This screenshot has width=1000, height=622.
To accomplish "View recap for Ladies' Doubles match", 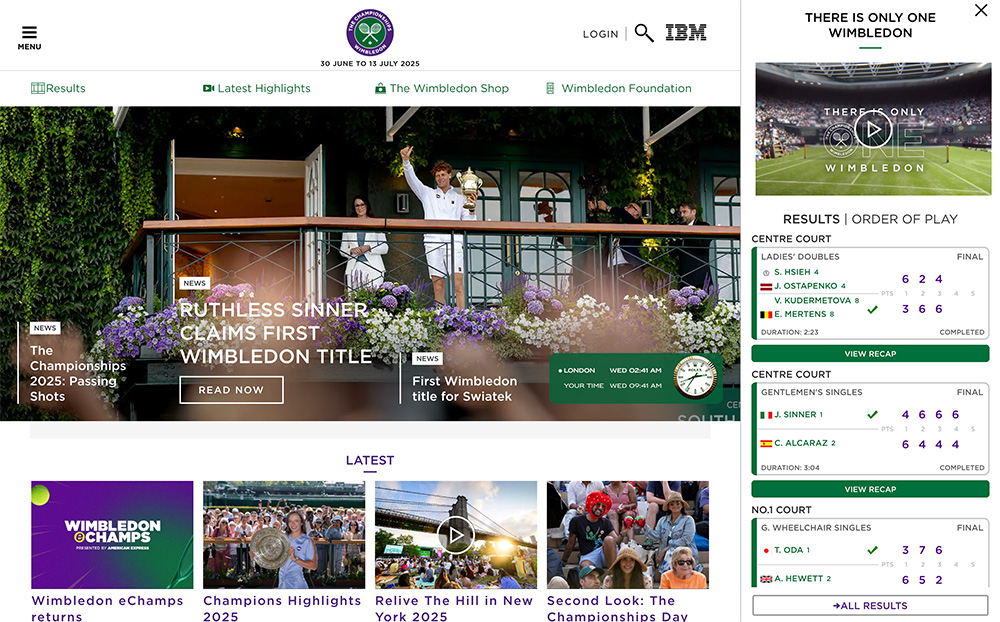I will (871, 353).
